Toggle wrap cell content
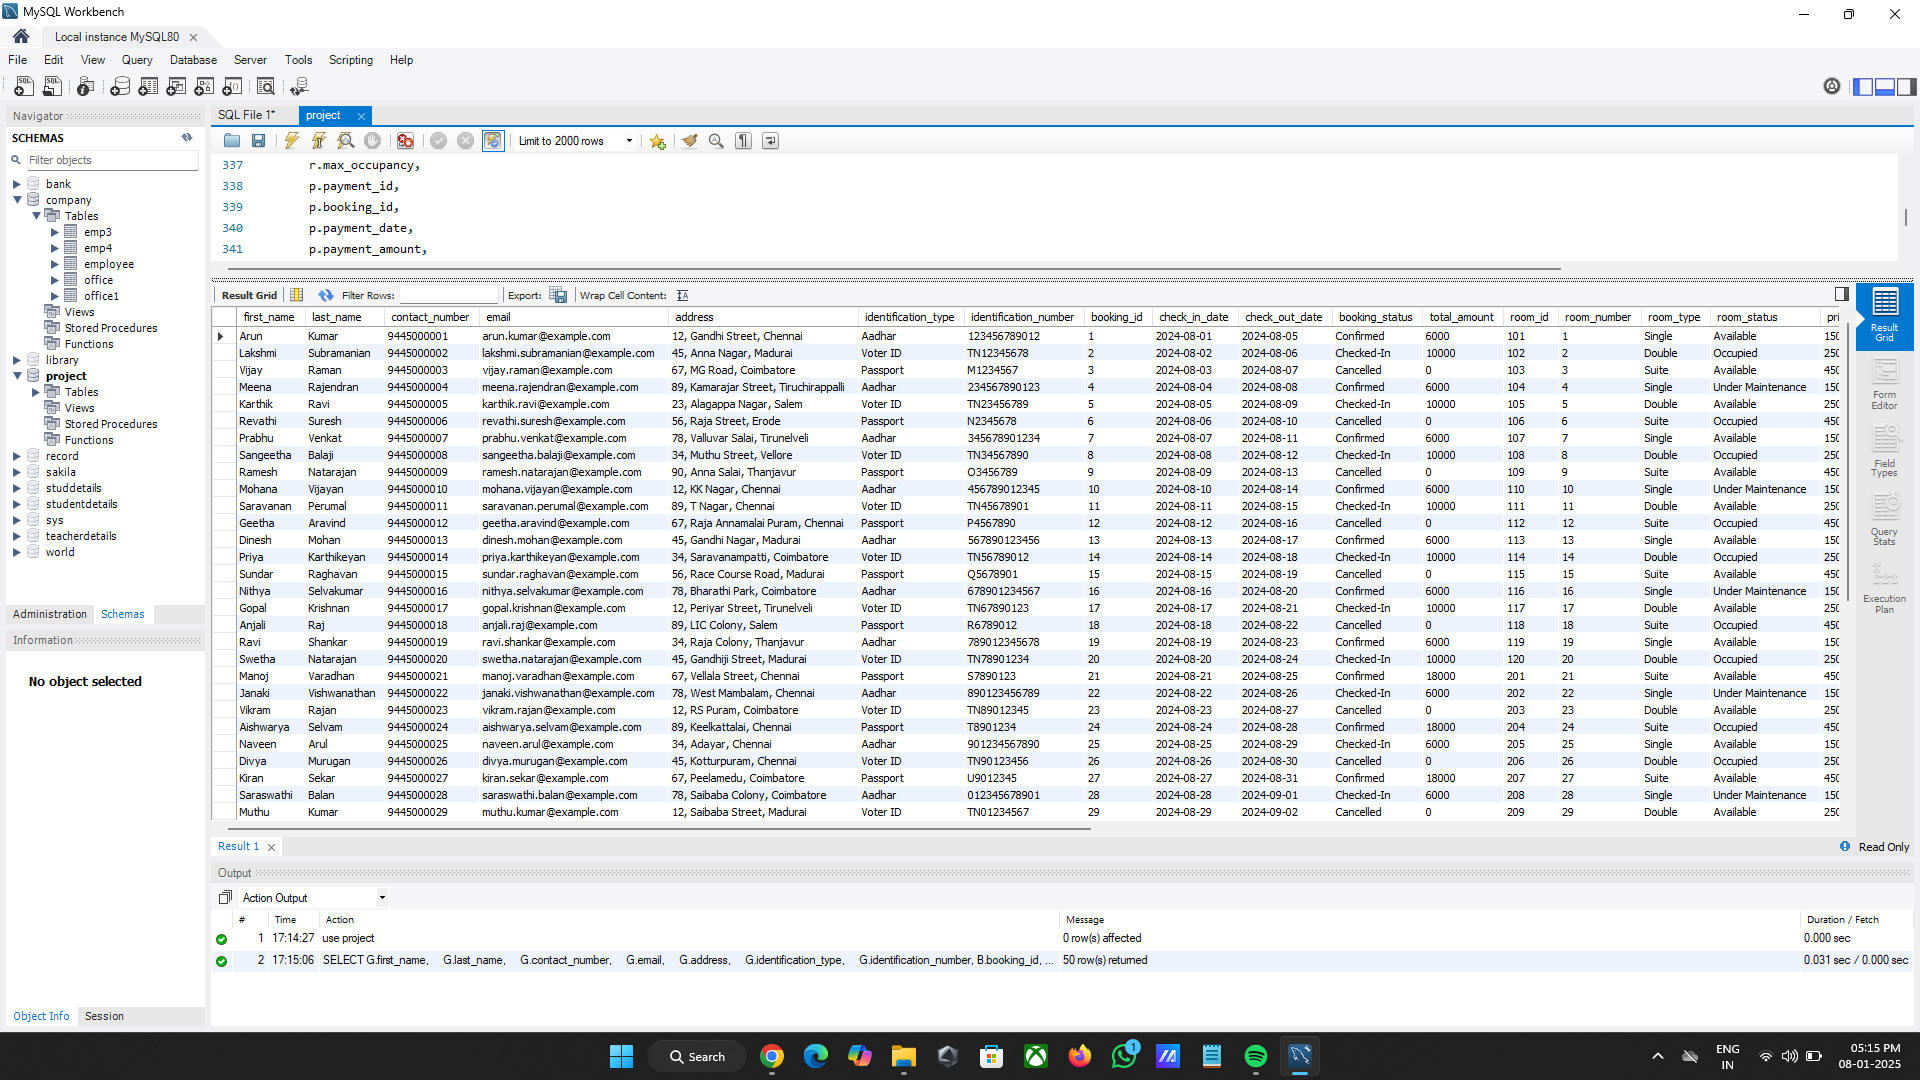Viewport: 1920px width, 1080px height. [x=683, y=295]
